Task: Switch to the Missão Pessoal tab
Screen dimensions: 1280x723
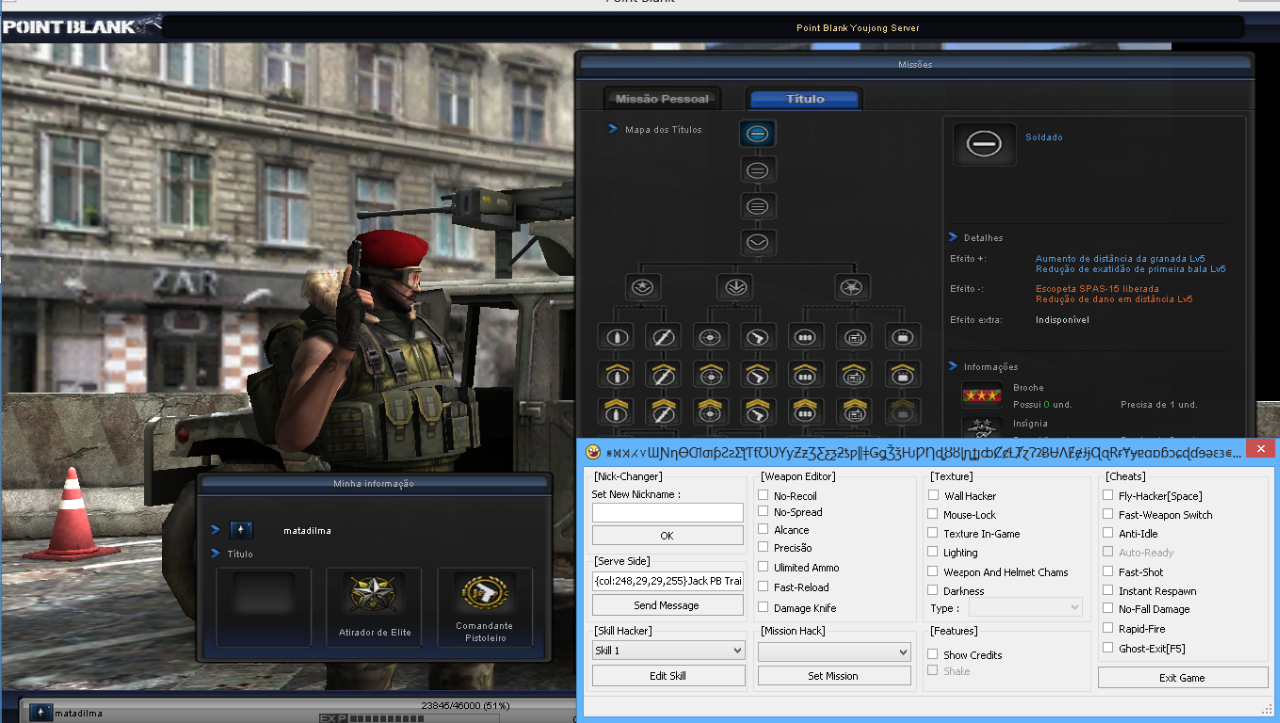Action: [x=662, y=99]
